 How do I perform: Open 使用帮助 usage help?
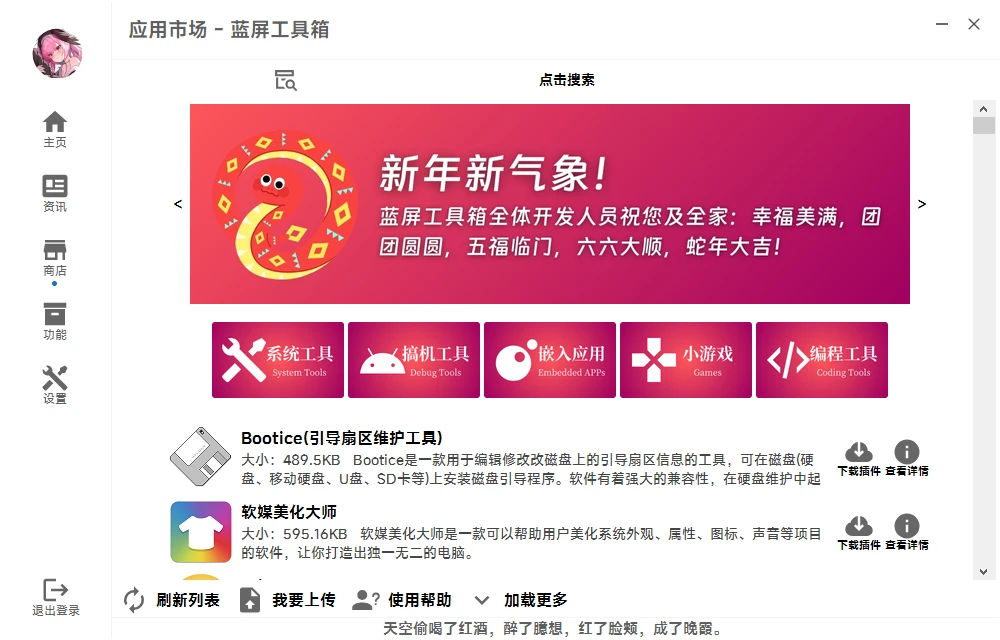pyautogui.click(x=402, y=600)
